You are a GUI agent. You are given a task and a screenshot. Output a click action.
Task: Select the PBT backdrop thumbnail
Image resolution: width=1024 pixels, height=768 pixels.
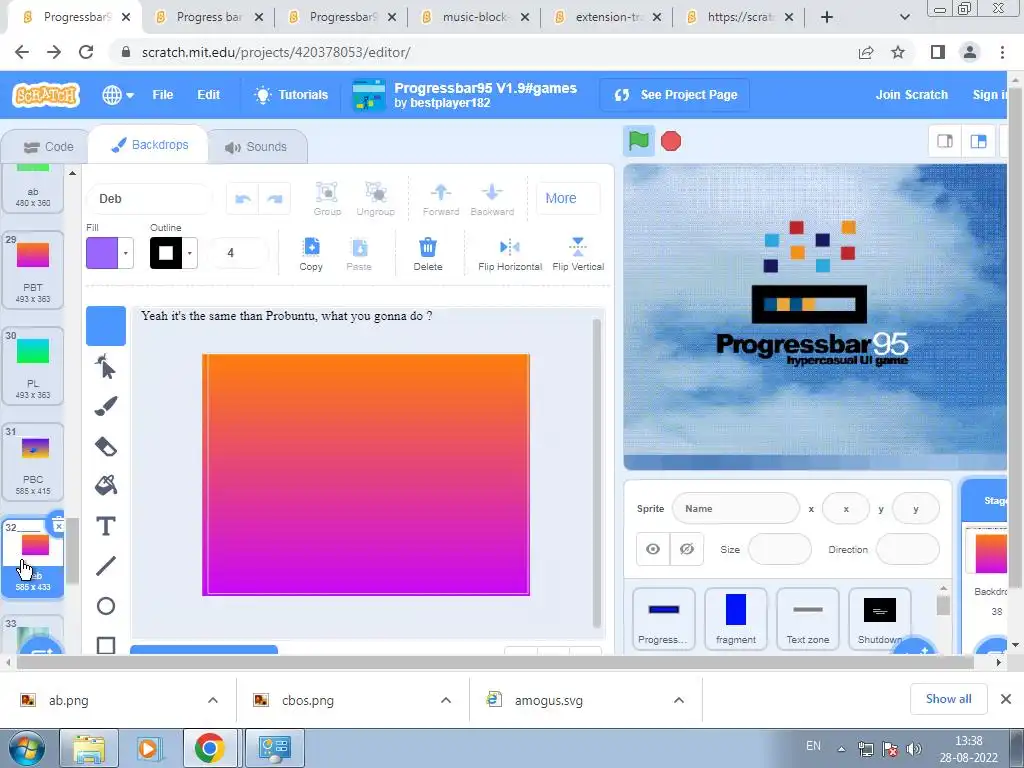point(33,270)
